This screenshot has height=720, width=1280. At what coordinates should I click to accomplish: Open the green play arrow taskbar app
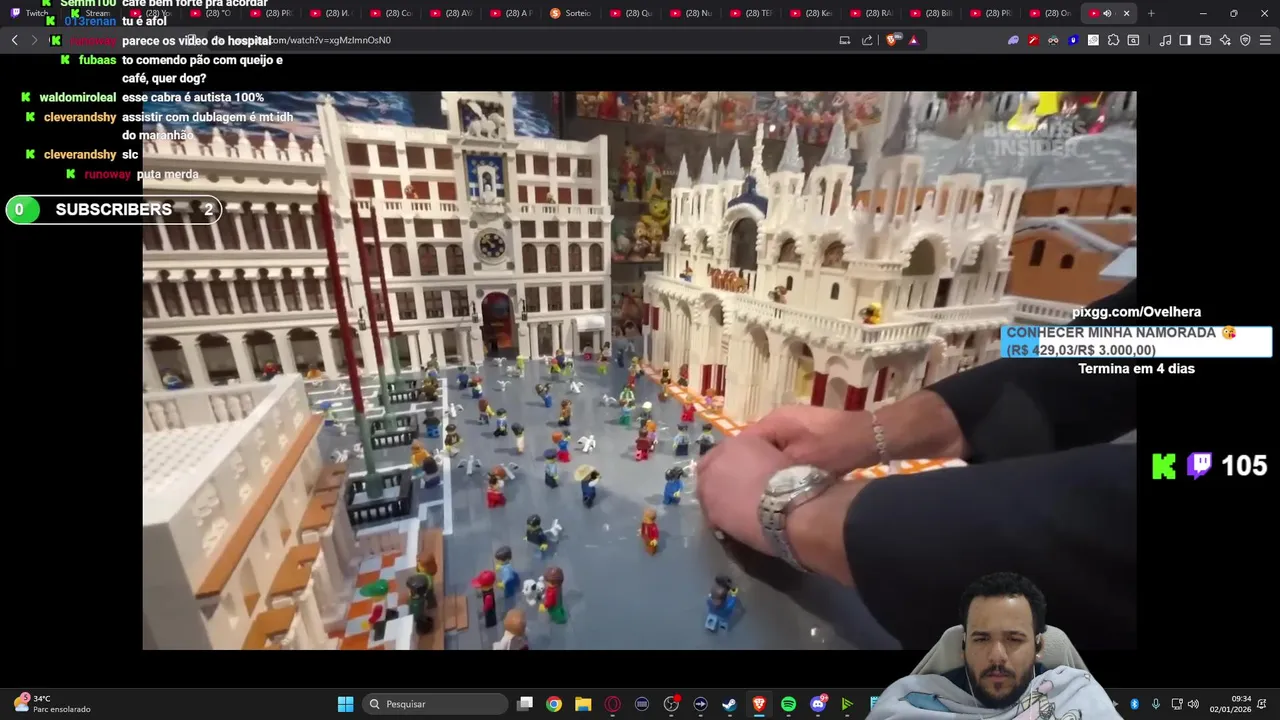pyautogui.click(x=847, y=704)
